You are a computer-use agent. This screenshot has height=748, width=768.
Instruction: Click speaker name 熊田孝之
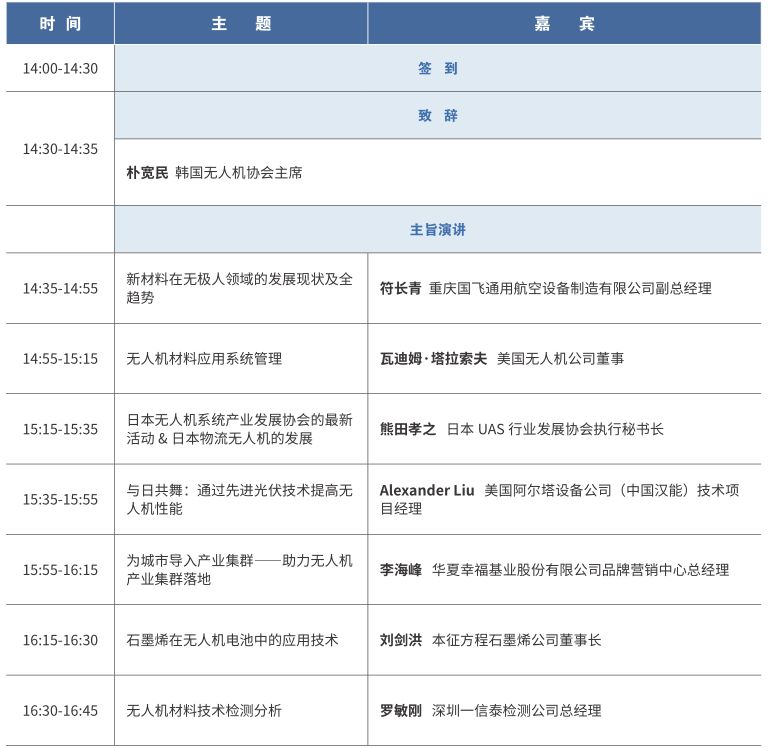407,429
